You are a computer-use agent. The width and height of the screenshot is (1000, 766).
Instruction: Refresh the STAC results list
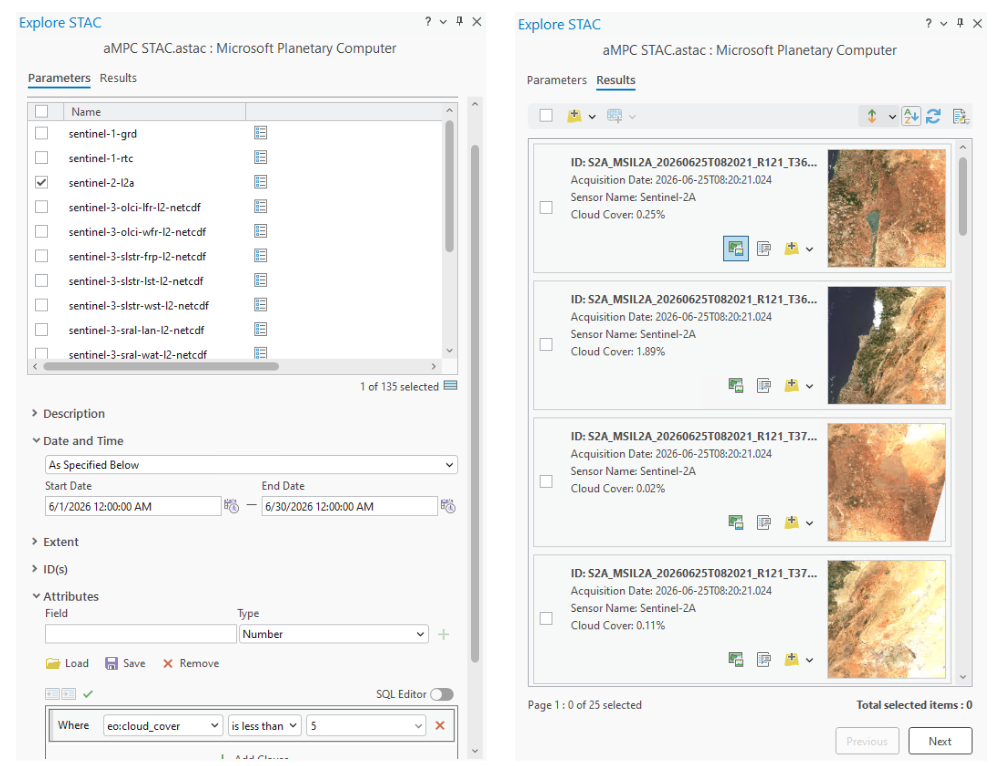point(934,116)
